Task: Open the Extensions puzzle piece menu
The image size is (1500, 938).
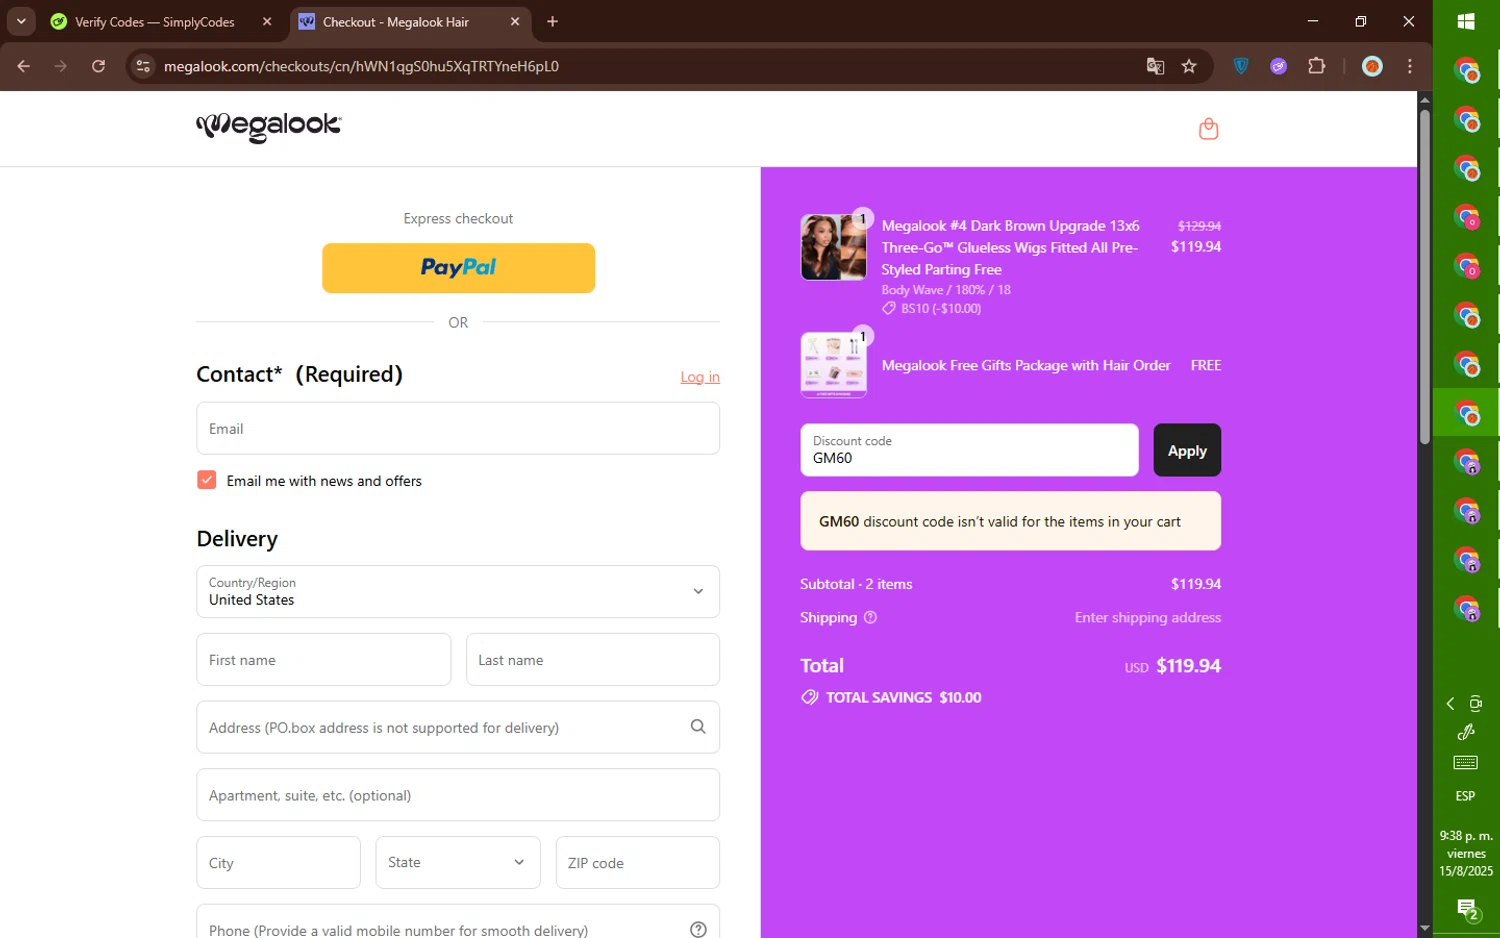Action: tap(1316, 66)
